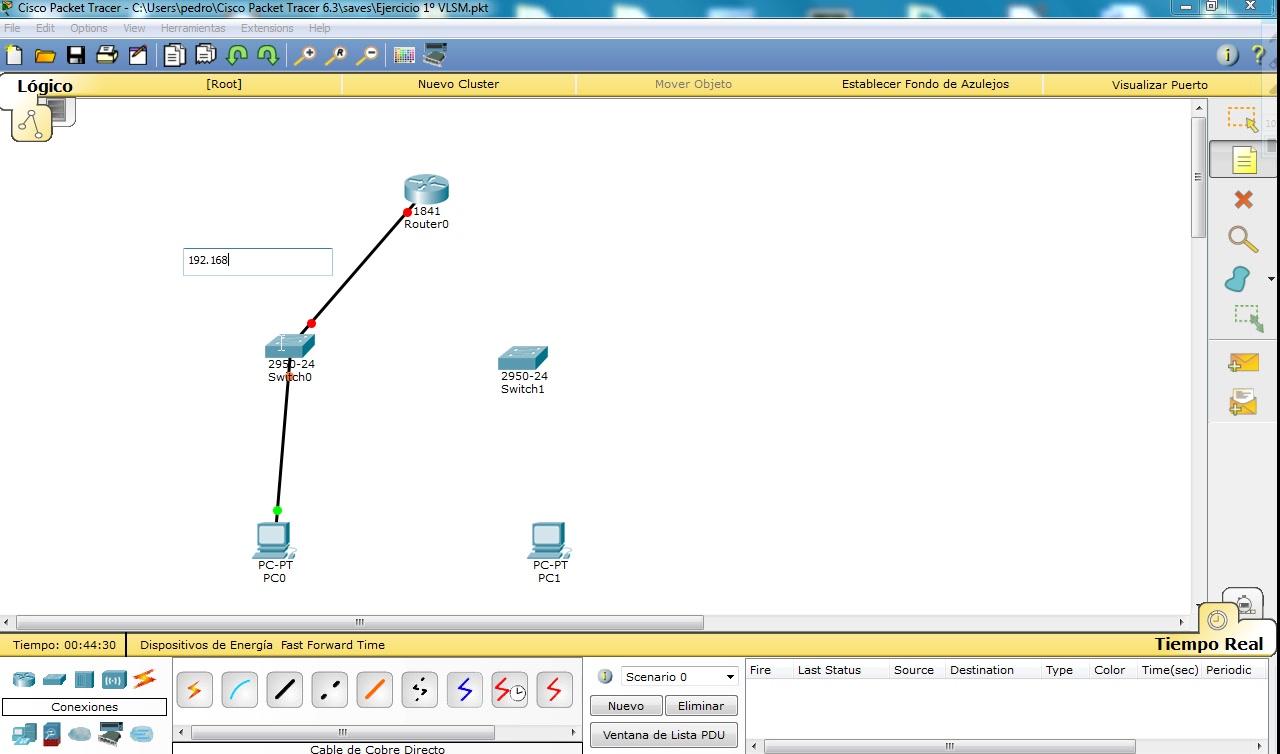The width and height of the screenshot is (1280, 754).
Task: Choose Hubs device category
Action: [84, 680]
